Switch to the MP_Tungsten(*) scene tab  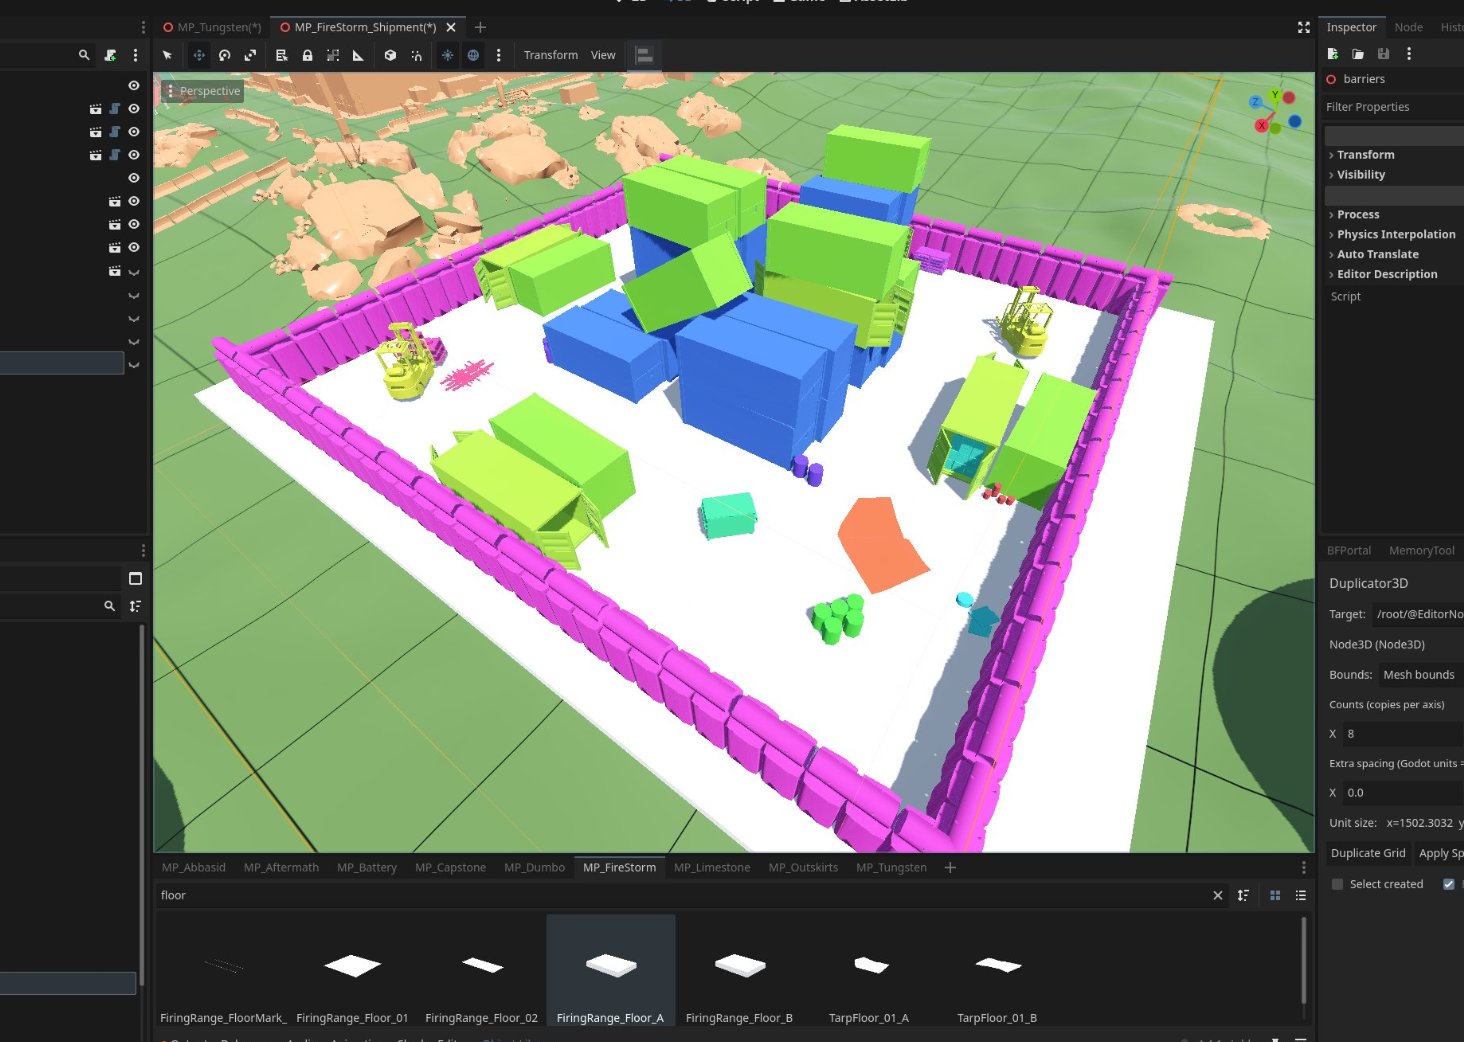[x=212, y=27]
